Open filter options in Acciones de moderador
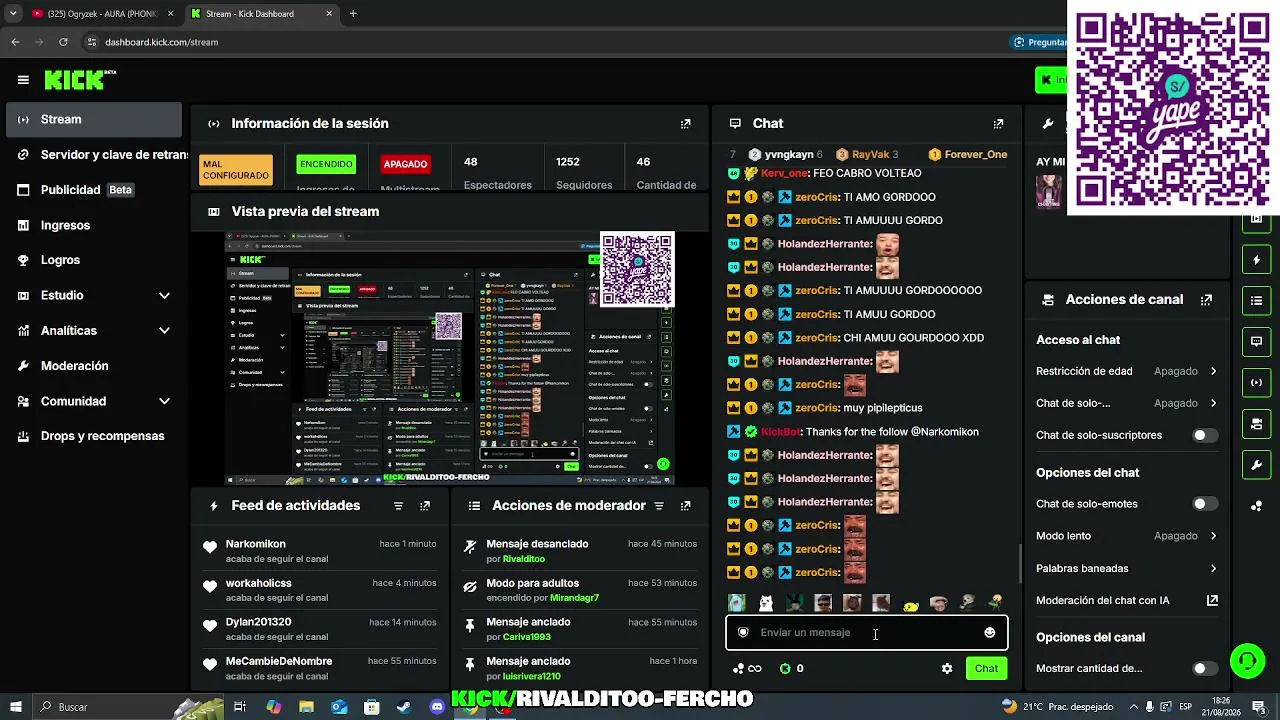This screenshot has height=720, width=1280. click(659, 506)
